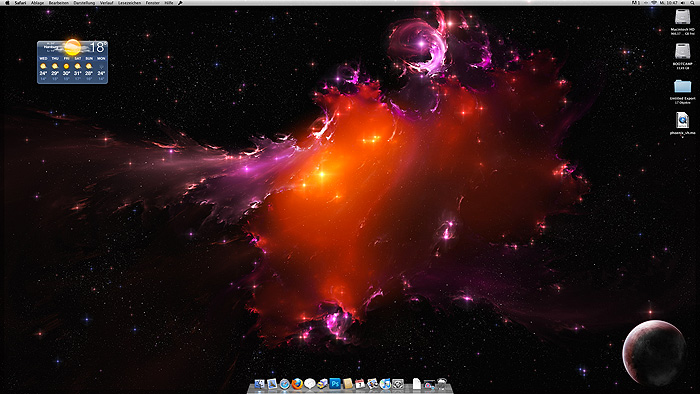Viewport: 700px width, 394px height.
Task: Open the Darstellung menu
Action: coord(84,3)
